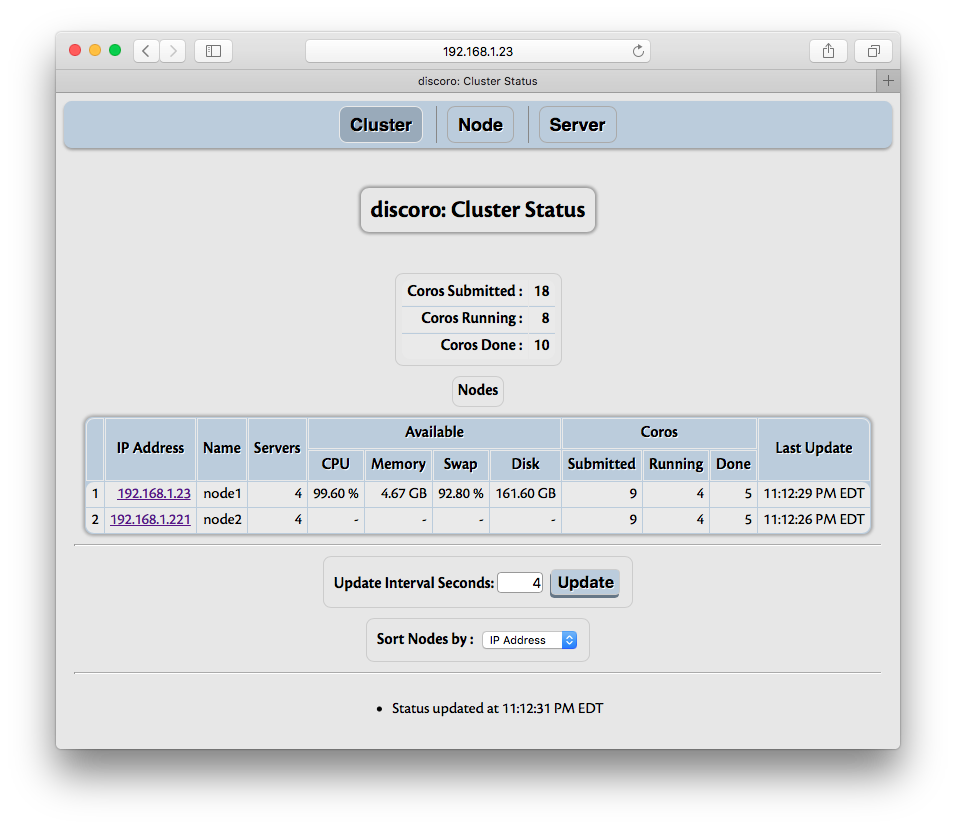The width and height of the screenshot is (956, 829).
Task: Go back with the browser back arrow
Action: pos(146,51)
